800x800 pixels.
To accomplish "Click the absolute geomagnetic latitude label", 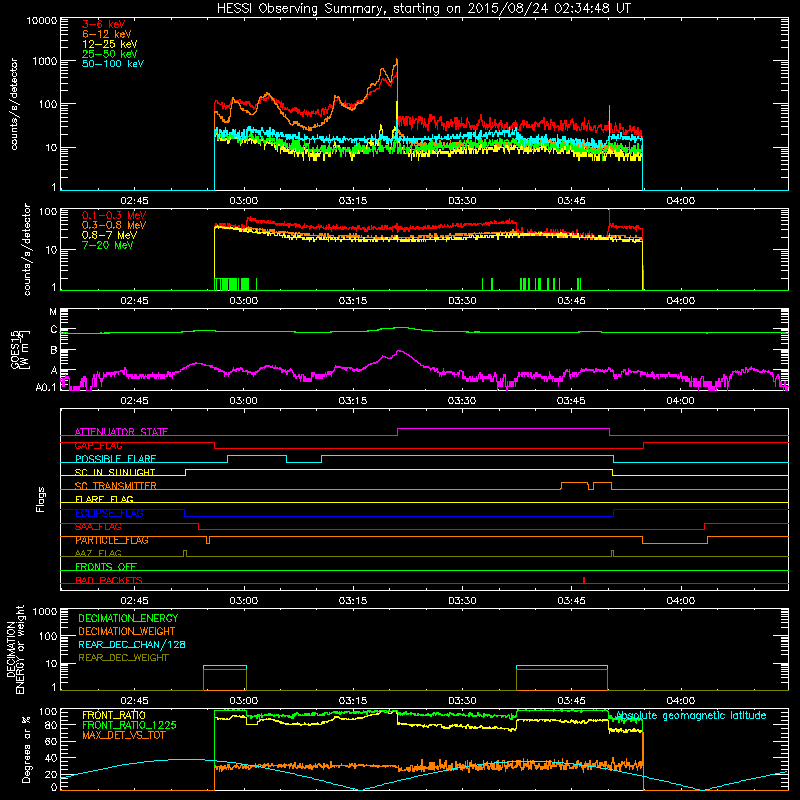I will [691, 716].
